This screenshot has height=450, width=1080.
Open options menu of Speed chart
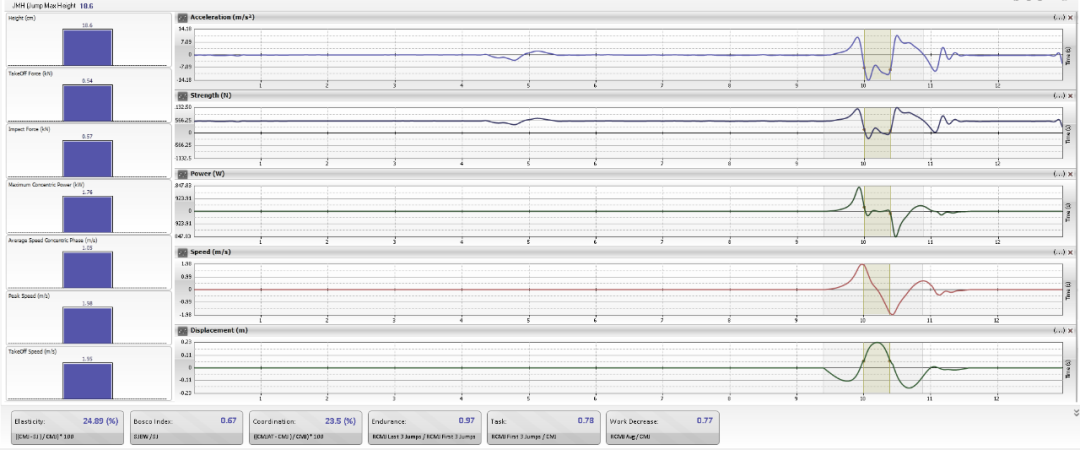tap(1058, 252)
